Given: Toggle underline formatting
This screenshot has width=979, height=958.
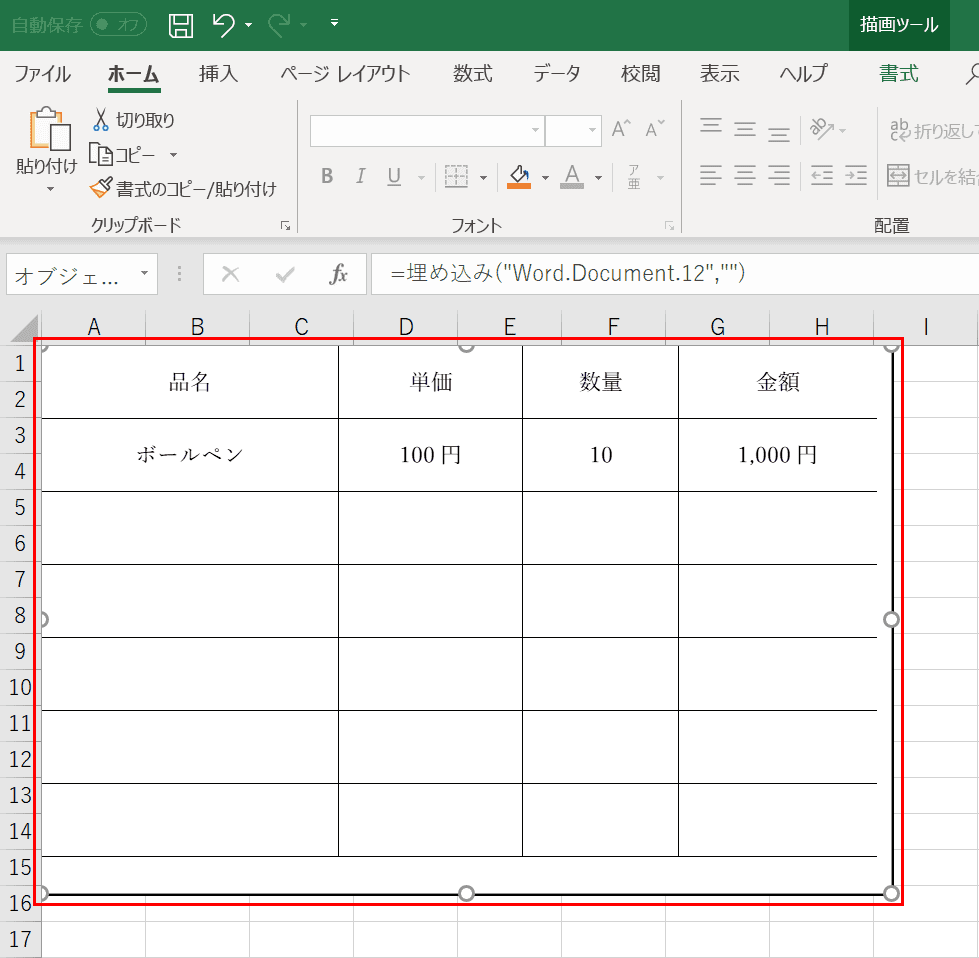Looking at the screenshot, I should (x=394, y=177).
